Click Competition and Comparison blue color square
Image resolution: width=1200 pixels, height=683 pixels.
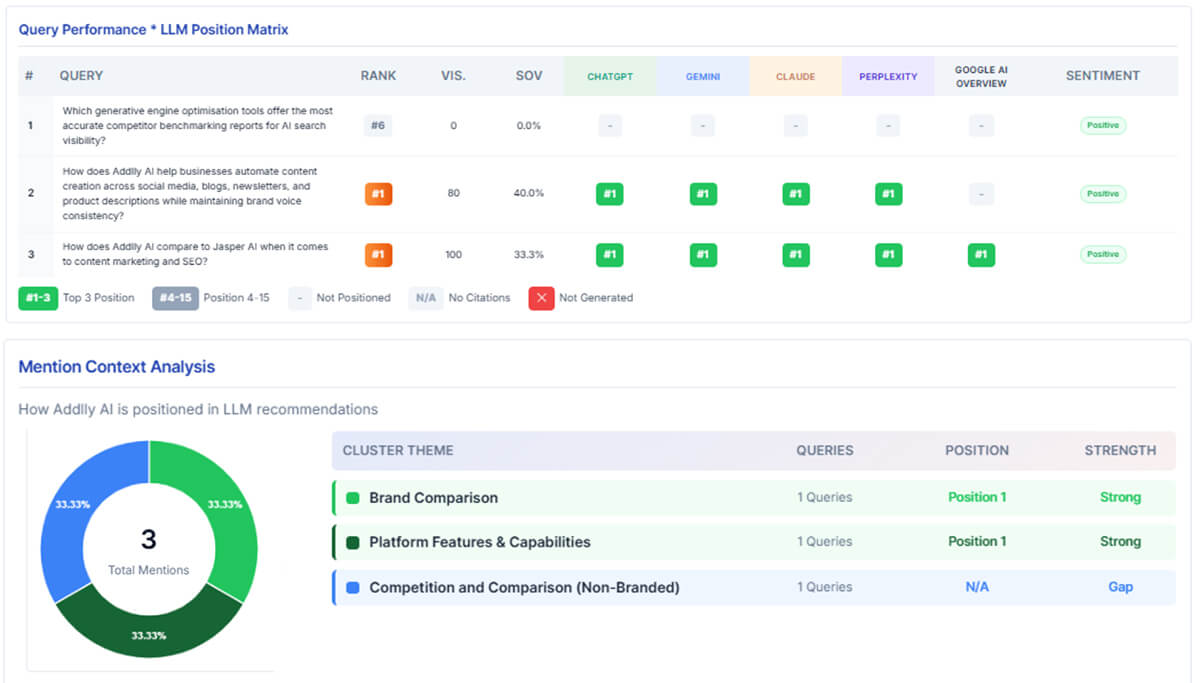352,588
